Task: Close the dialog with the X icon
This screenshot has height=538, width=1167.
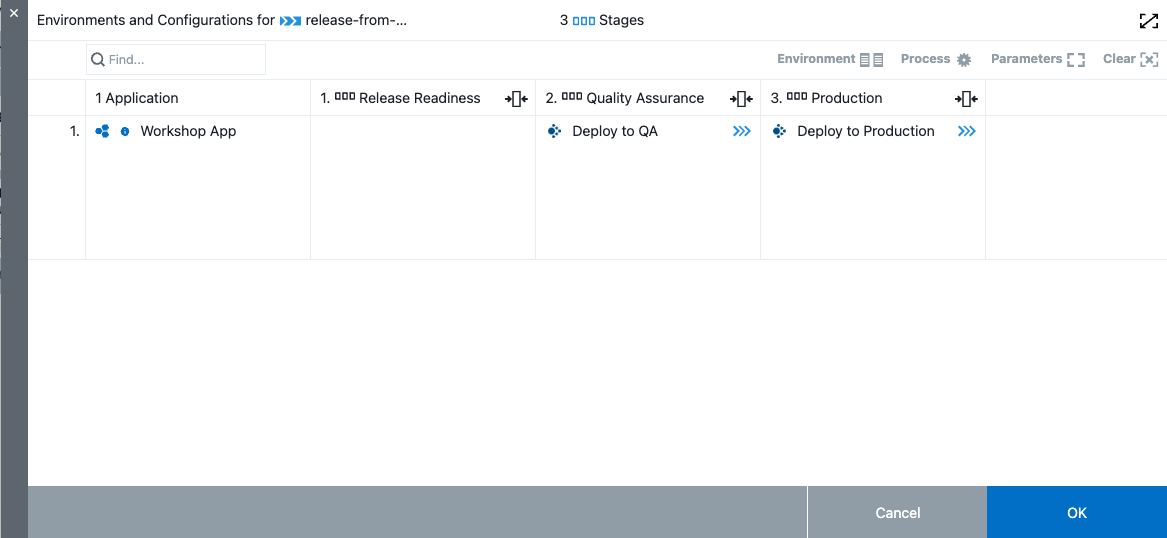Action: coord(13,13)
